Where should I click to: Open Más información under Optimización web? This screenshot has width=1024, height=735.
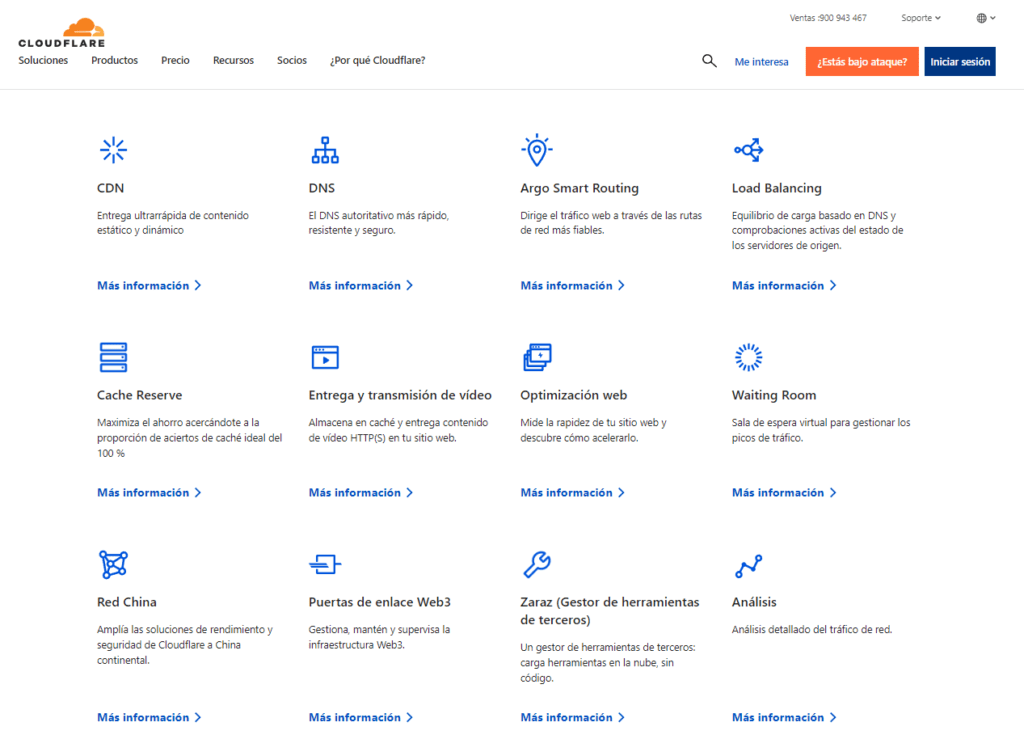pyautogui.click(x=572, y=493)
